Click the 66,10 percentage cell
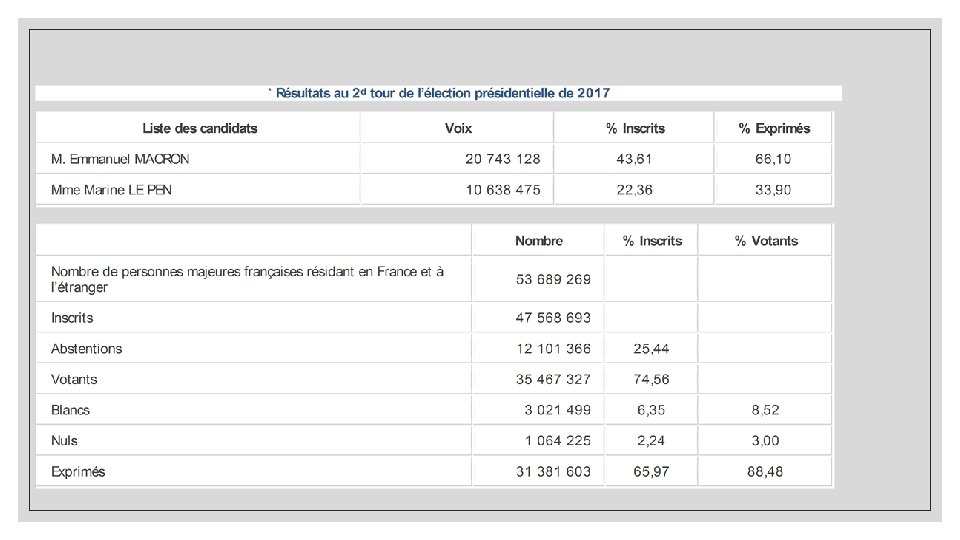This screenshot has width=960, height=540. click(x=774, y=159)
